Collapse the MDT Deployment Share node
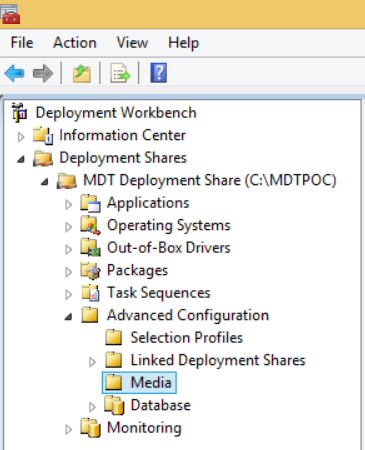Viewport: 365px width, 450px height. tap(45, 182)
